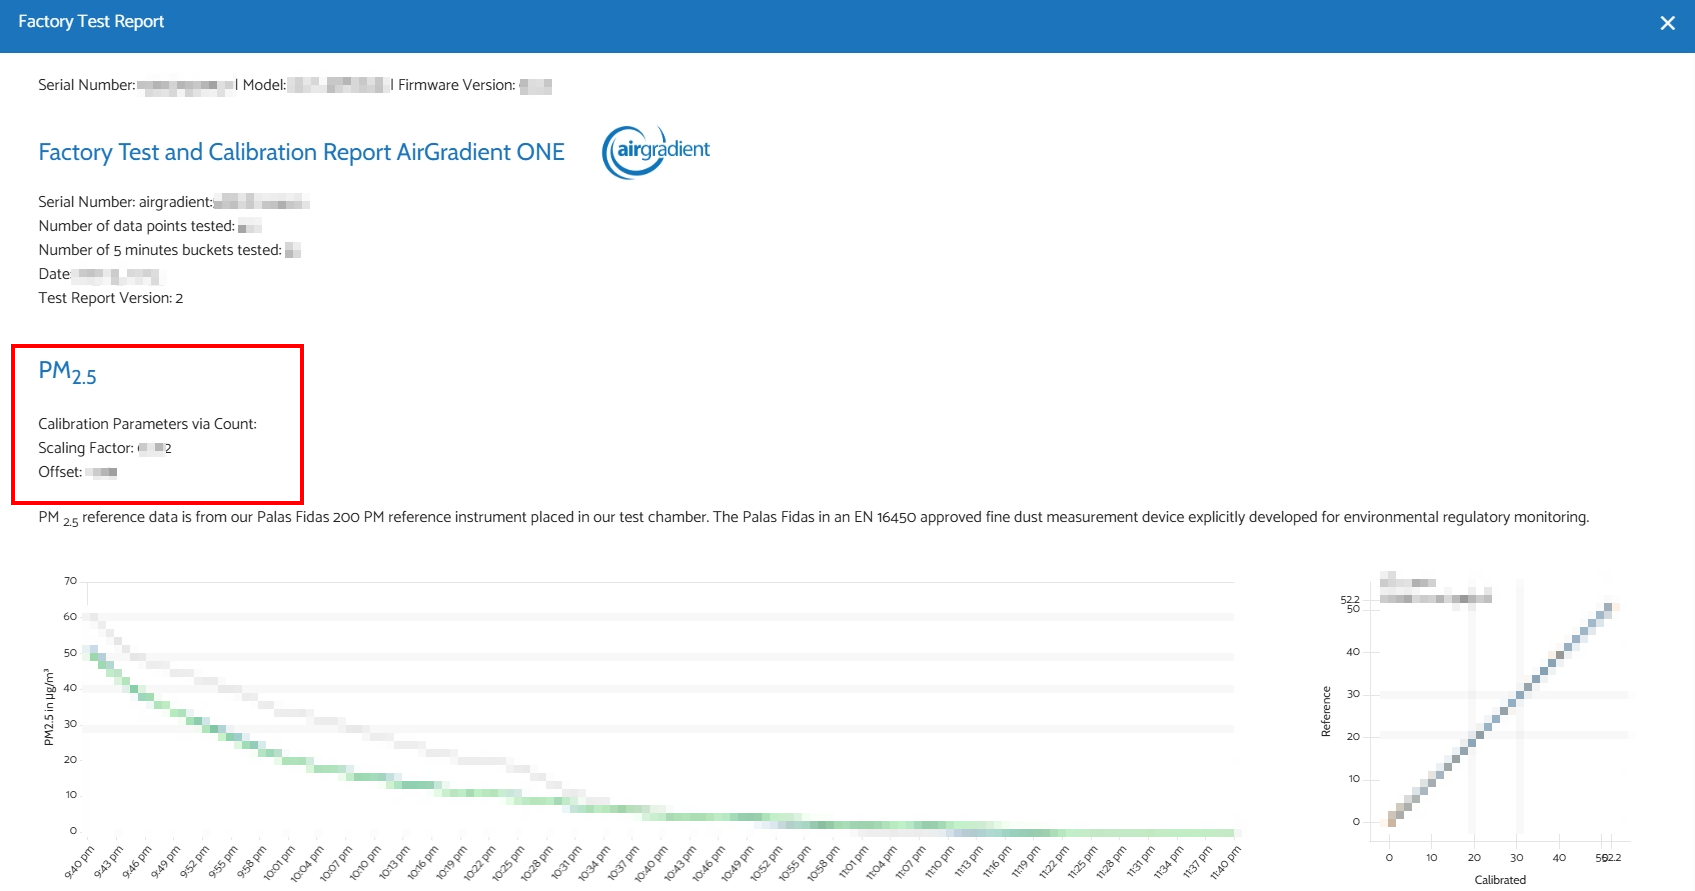Click the Factory Test Report title bar text
The image size is (1695, 891).
coord(91,22)
